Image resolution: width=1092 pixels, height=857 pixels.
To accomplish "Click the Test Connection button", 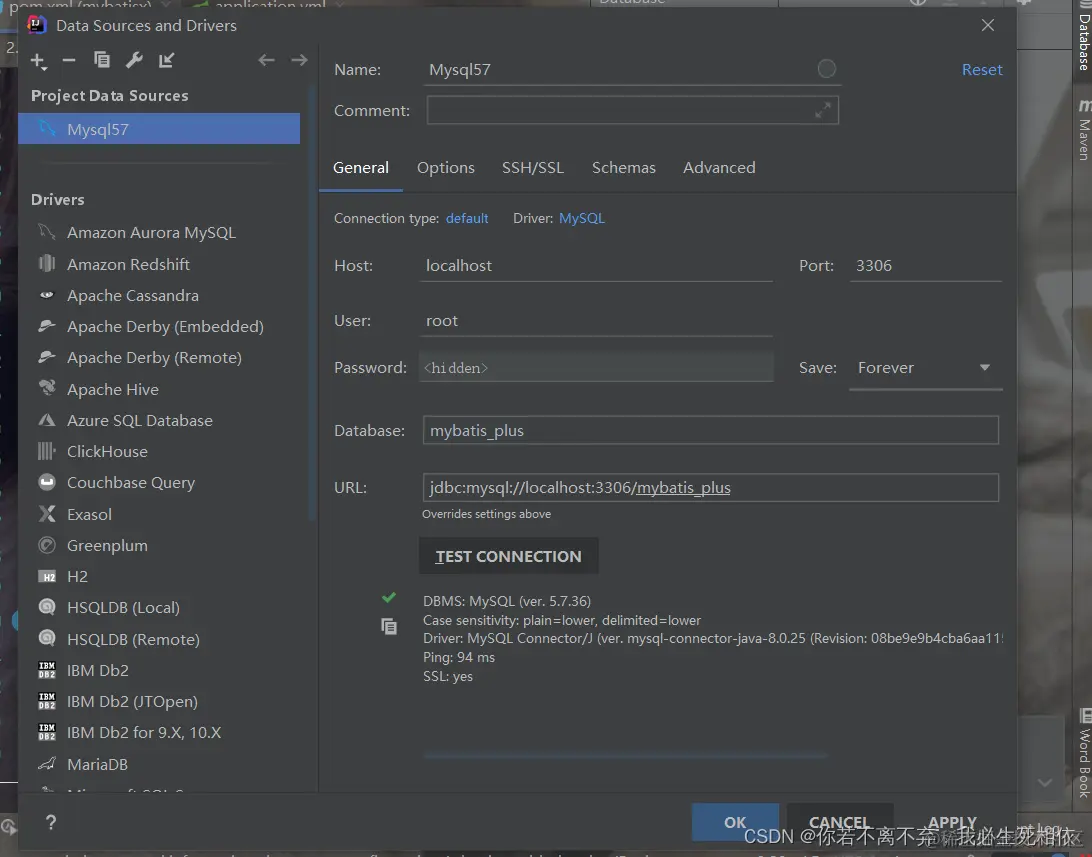I will click(508, 556).
